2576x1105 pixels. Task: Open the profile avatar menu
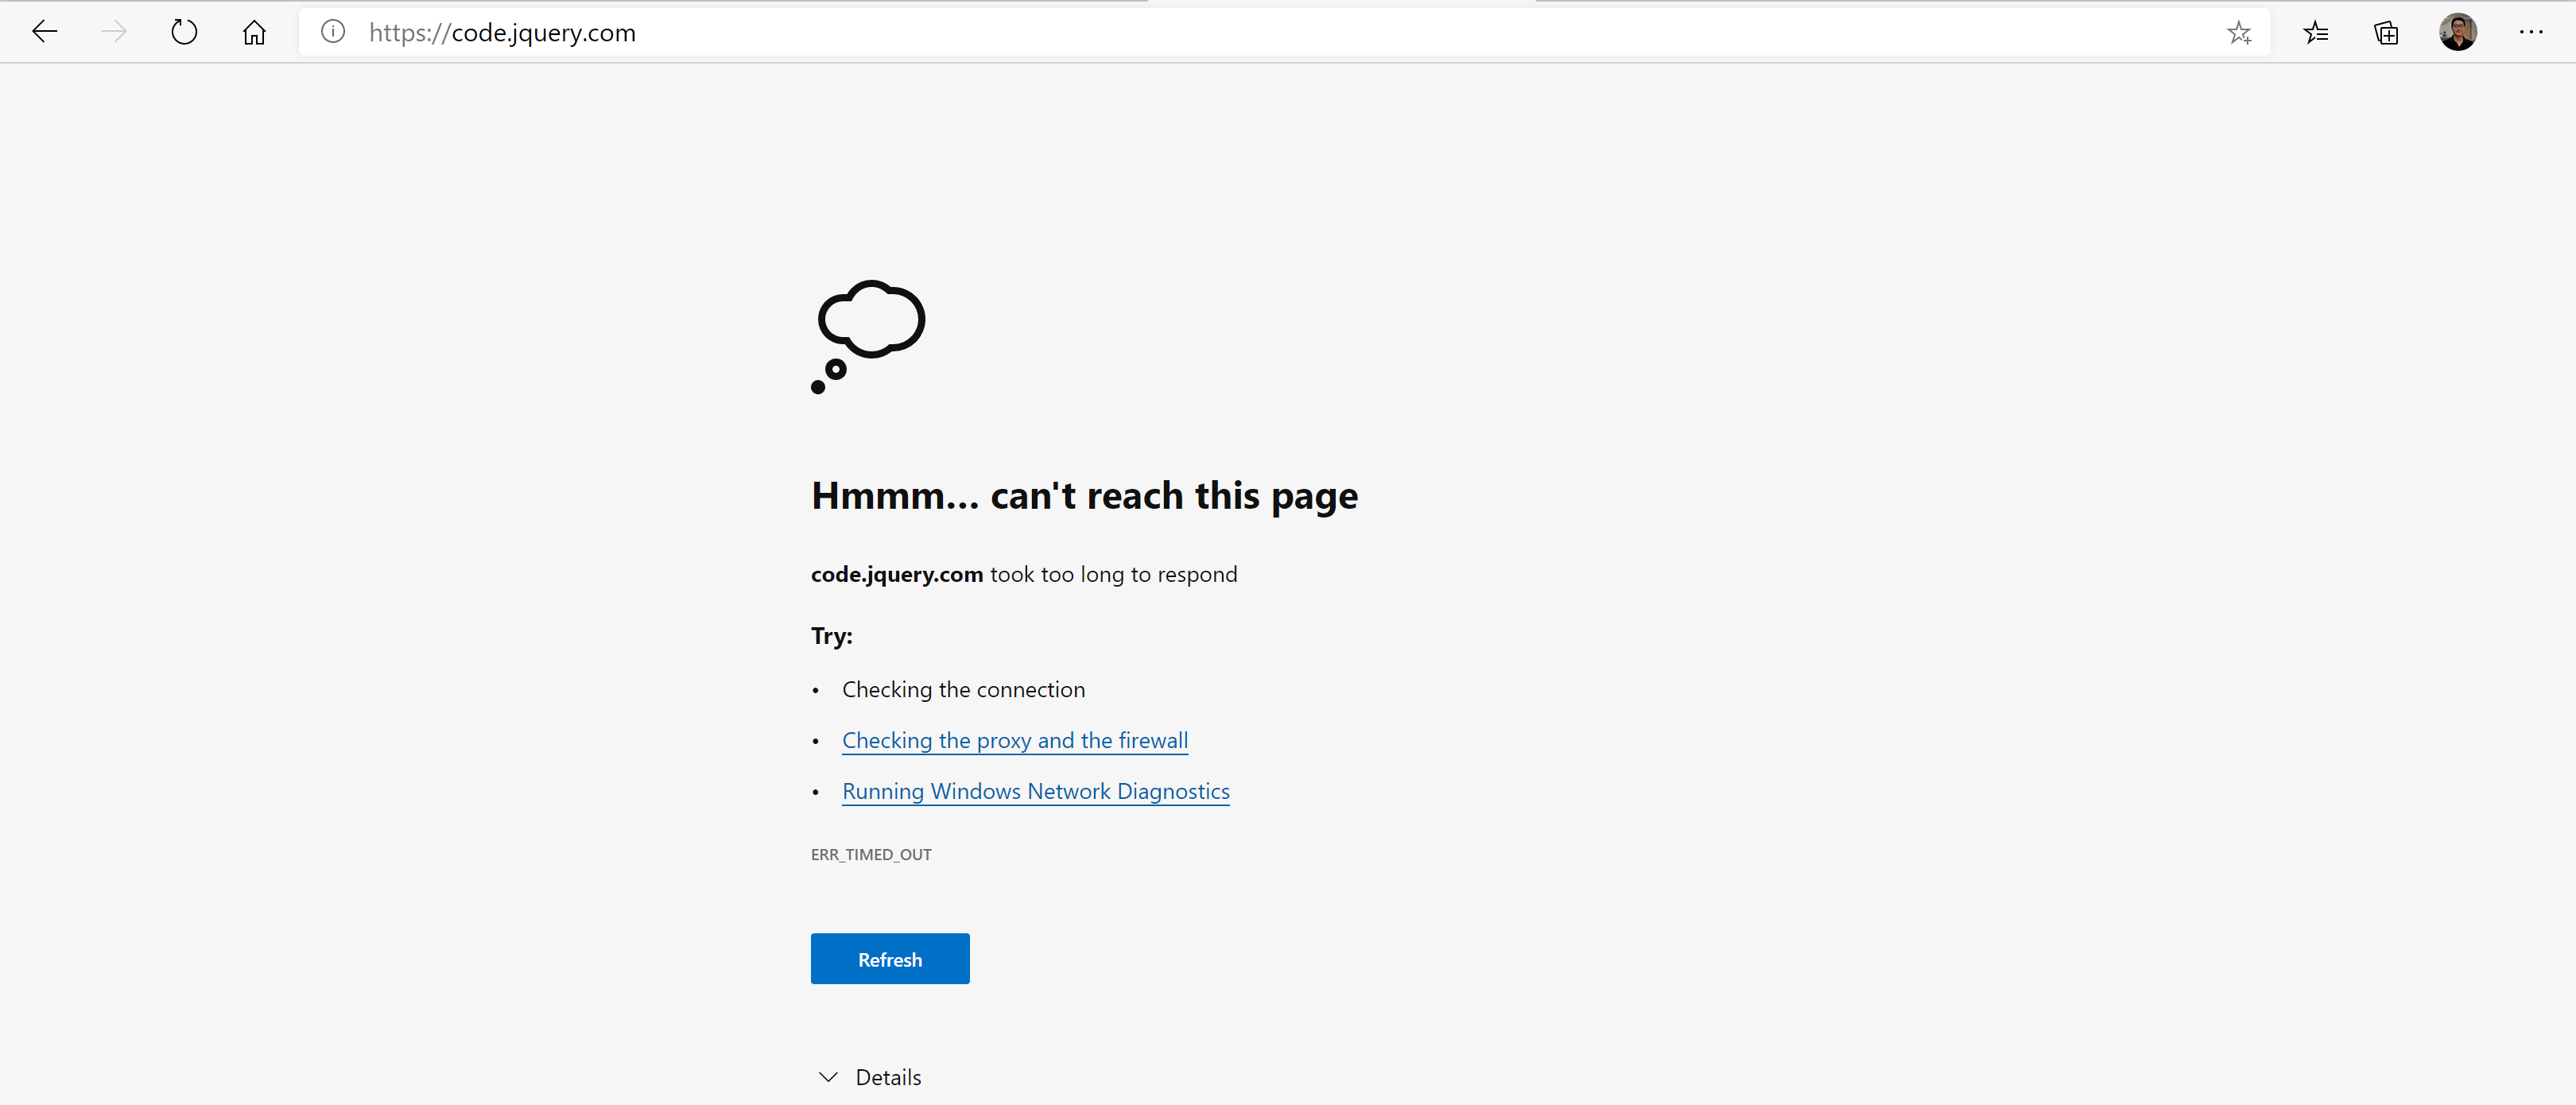(2457, 32)
